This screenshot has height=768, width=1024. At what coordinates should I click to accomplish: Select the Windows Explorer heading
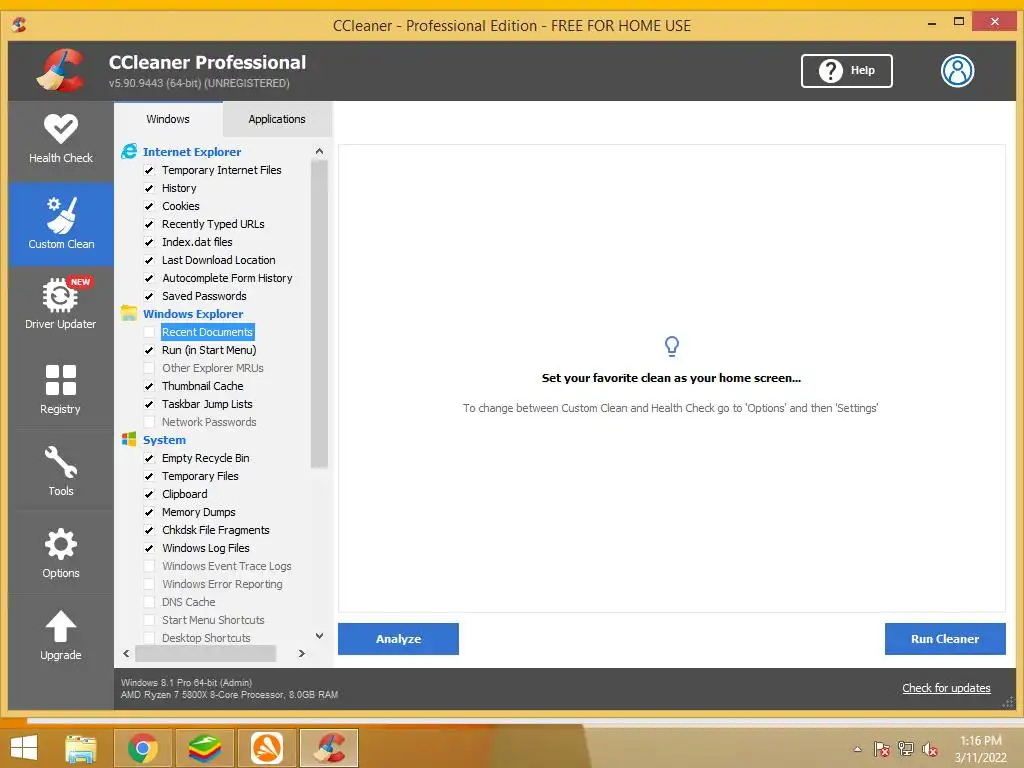coord(193,313)
